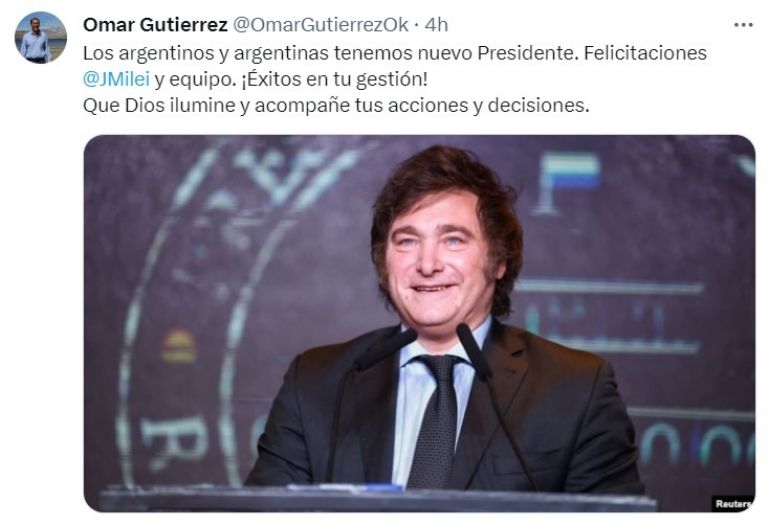Click the tweet line starting "Los argentinos y argentinas"
This screenshot has height=525, width=768.
(x=395, y=53)
